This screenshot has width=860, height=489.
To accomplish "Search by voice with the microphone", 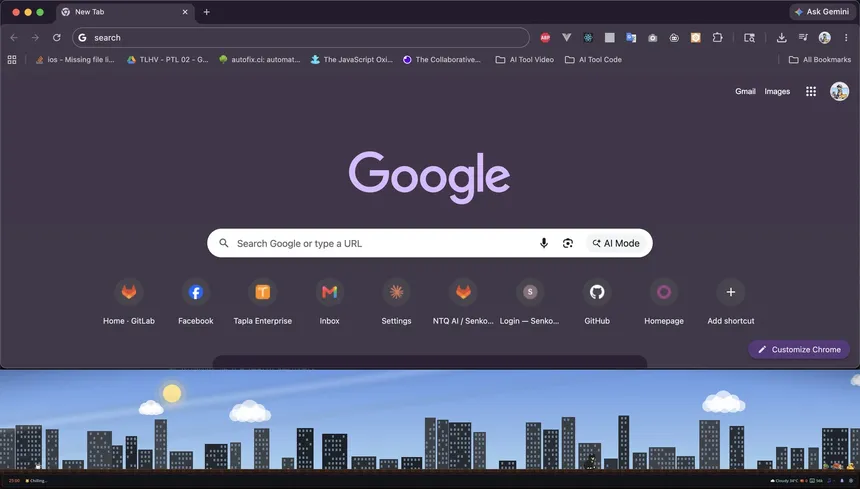I will pyautogui.click(x=544, y=243).
